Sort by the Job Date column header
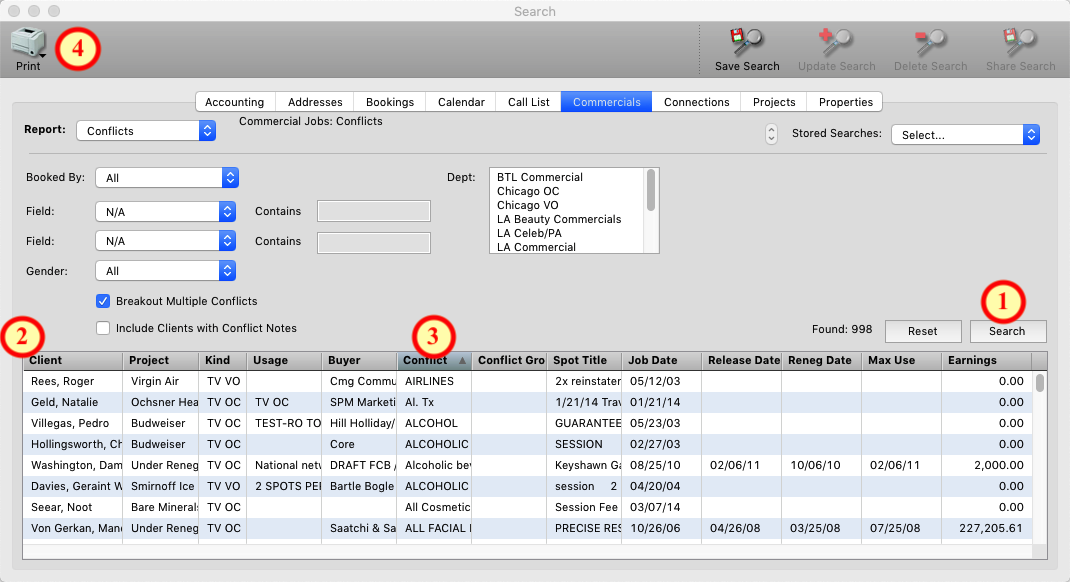The height and width of the screenshot is (582, 1070). click(662, 360)
